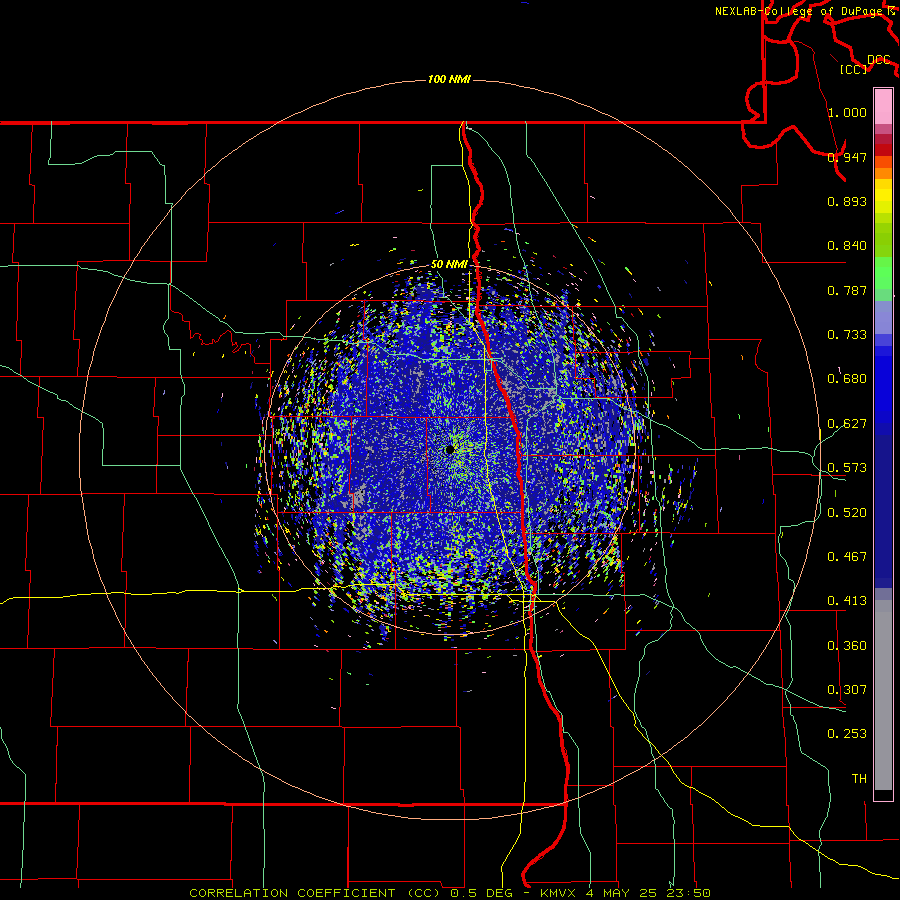Click the 0.253 scale value
The width and height of the screenshot is (900, 900).
847,734
